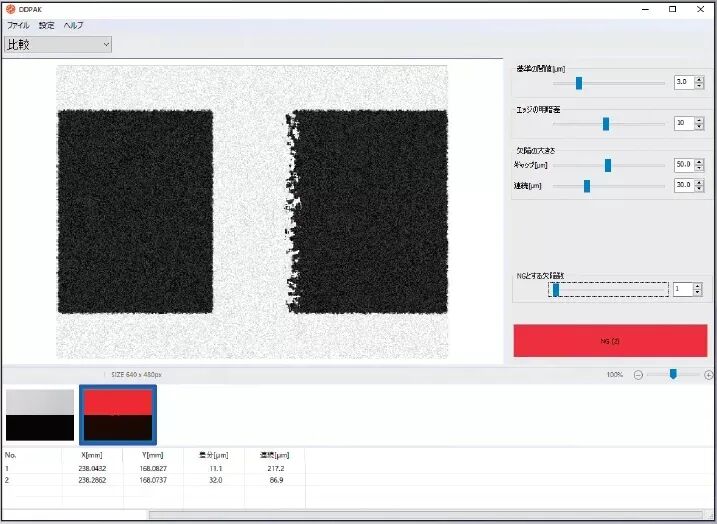Viewport: 717px width, 524px height.
Task: Click the DDPAK app icon in title bar
Action: tap(11, 9)
